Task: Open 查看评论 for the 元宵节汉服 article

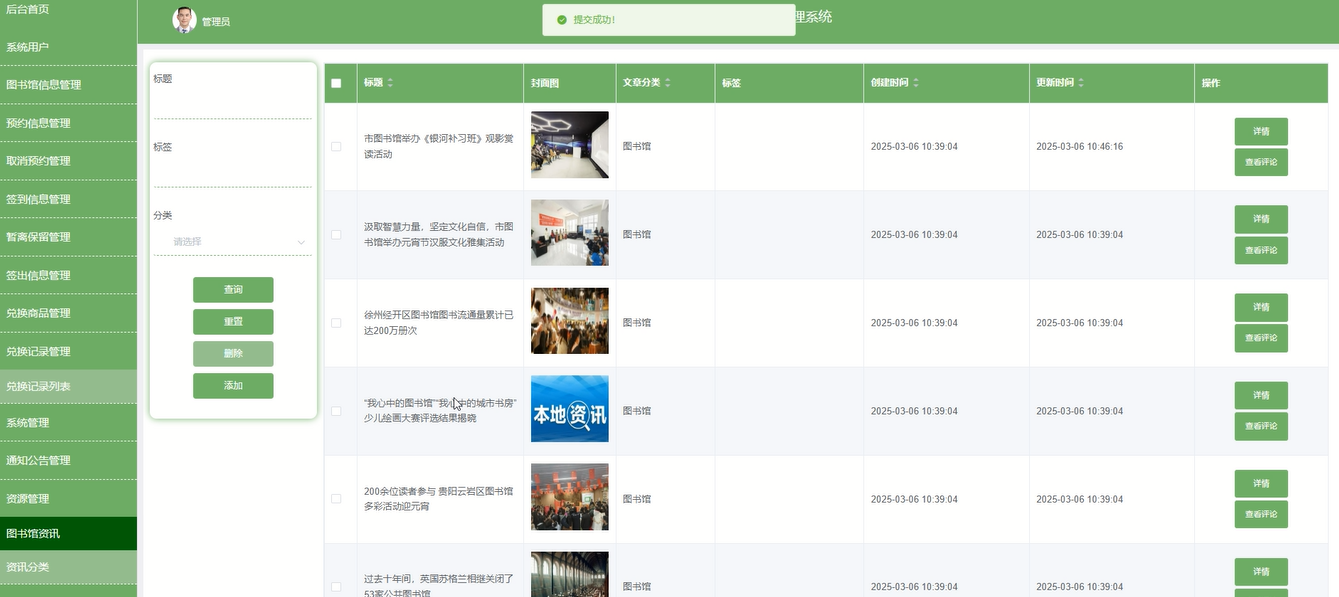Action: click(x=1261, y=251)
